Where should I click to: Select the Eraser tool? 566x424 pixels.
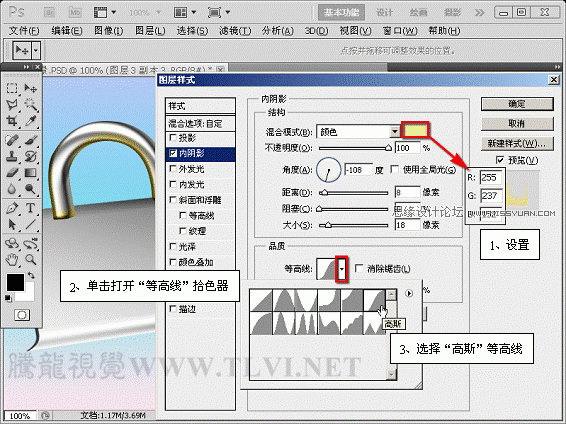pos(12,172)
